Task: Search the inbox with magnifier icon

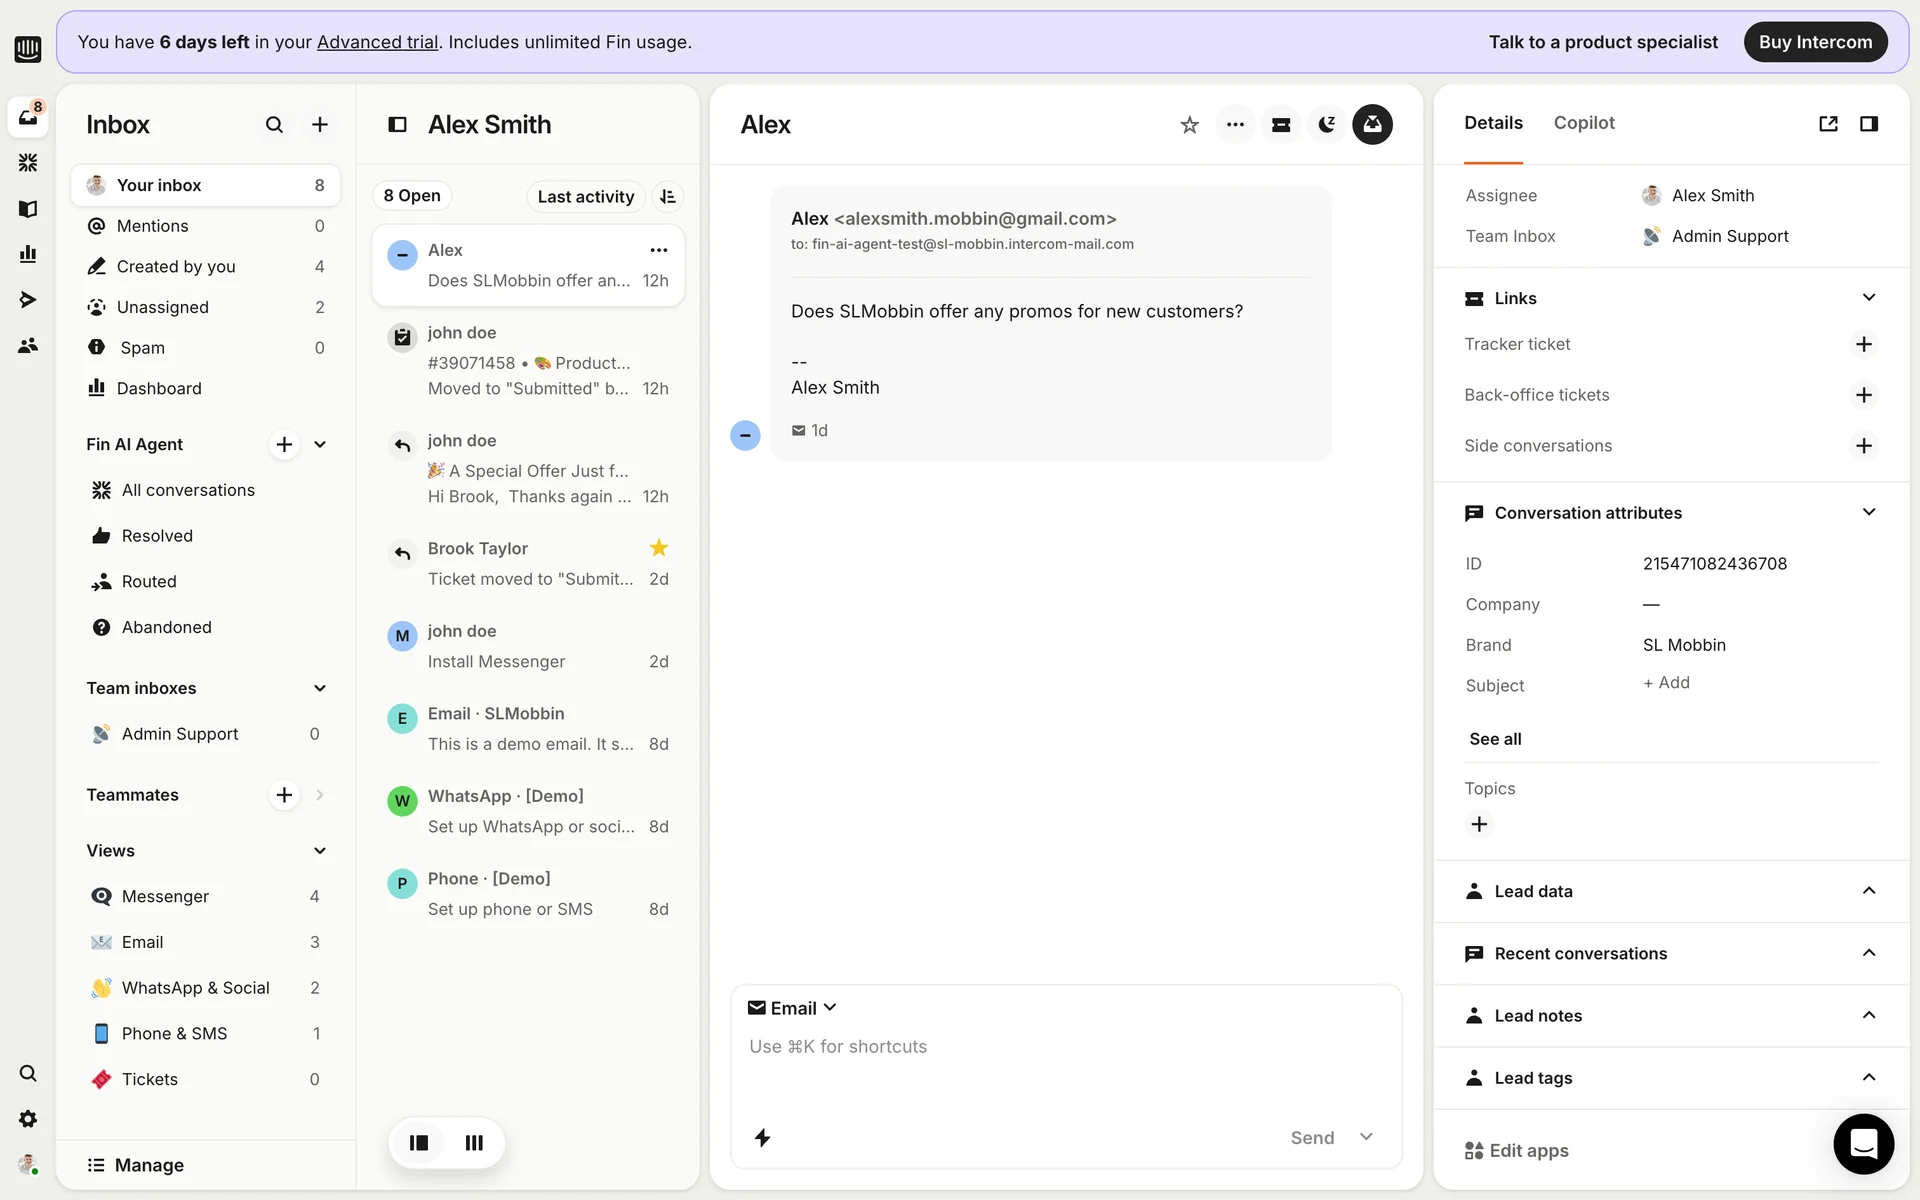Action: click(x=274, y=125)
